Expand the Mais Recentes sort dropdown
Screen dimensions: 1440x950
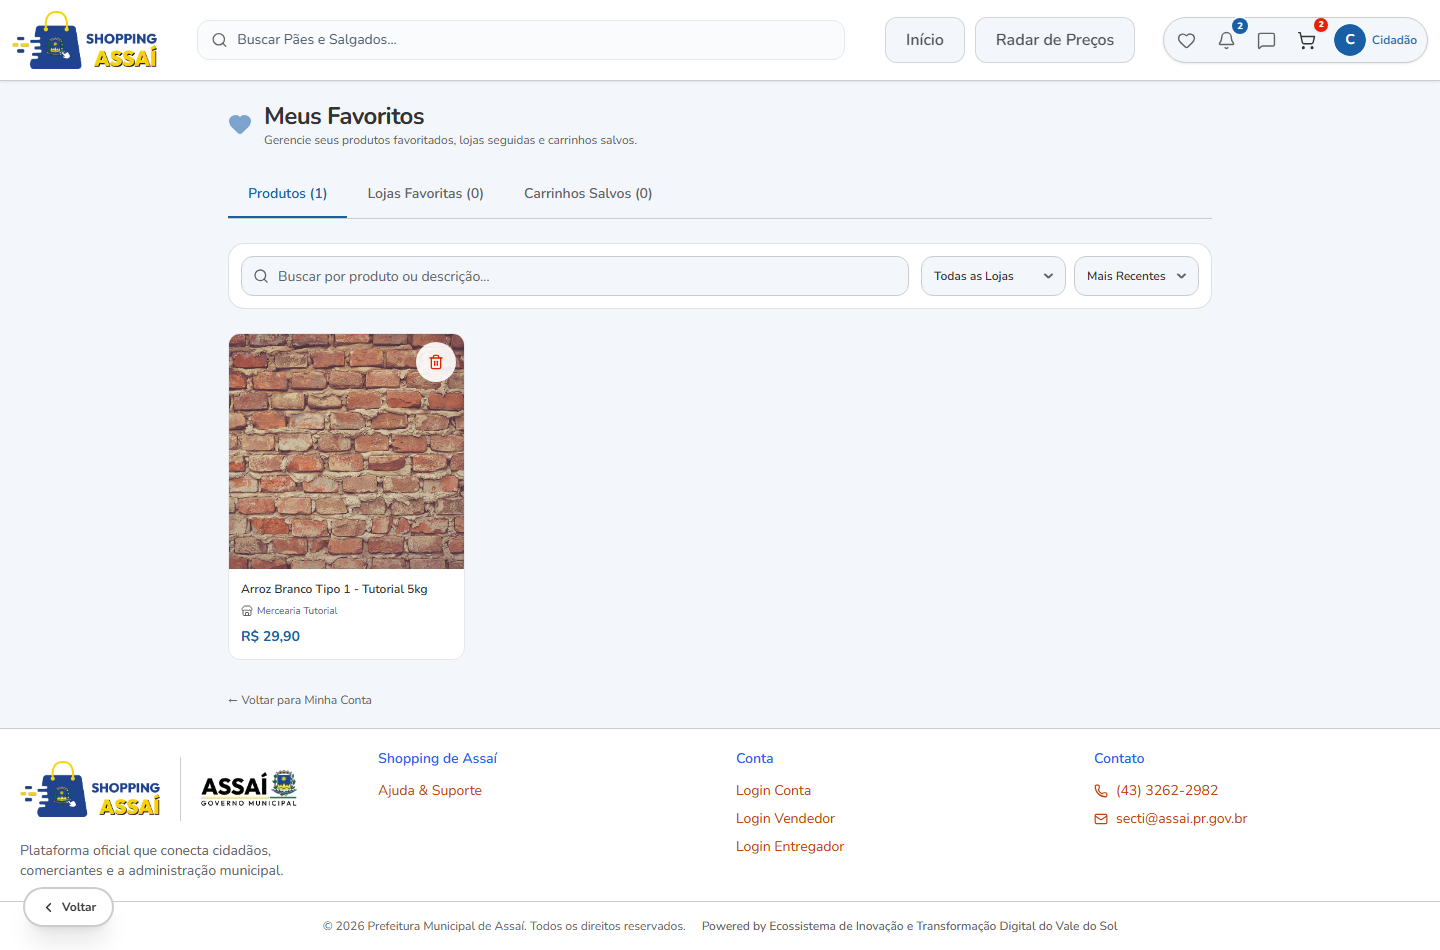(1136, 276)
